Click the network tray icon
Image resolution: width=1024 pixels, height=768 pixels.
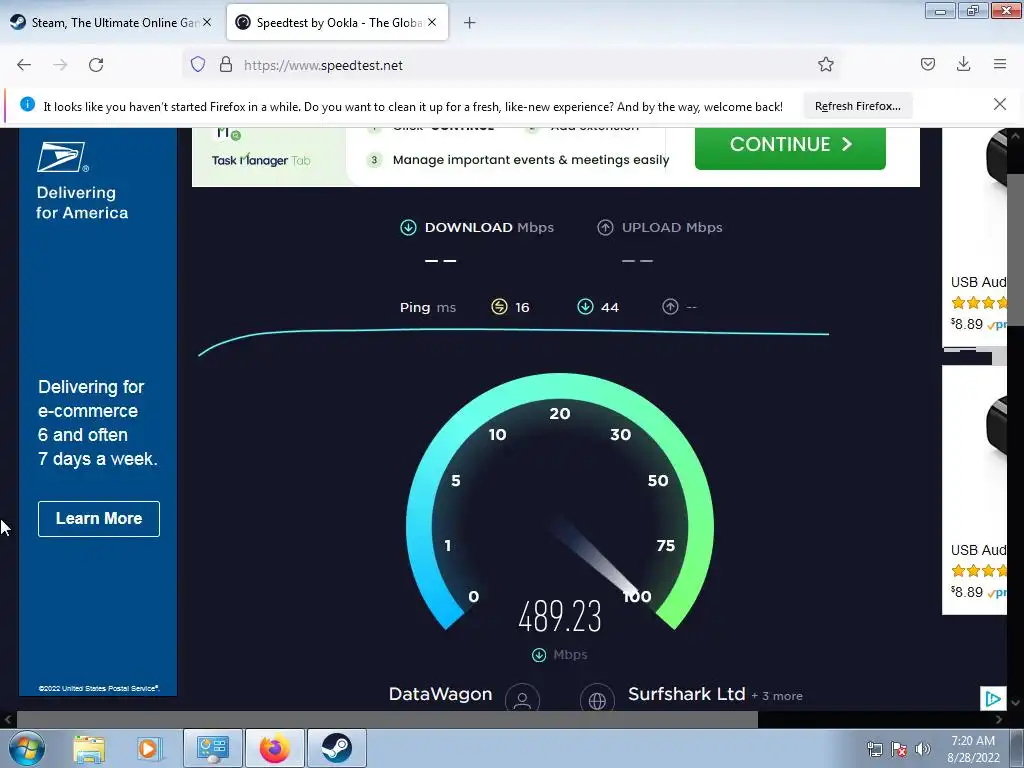874,750
